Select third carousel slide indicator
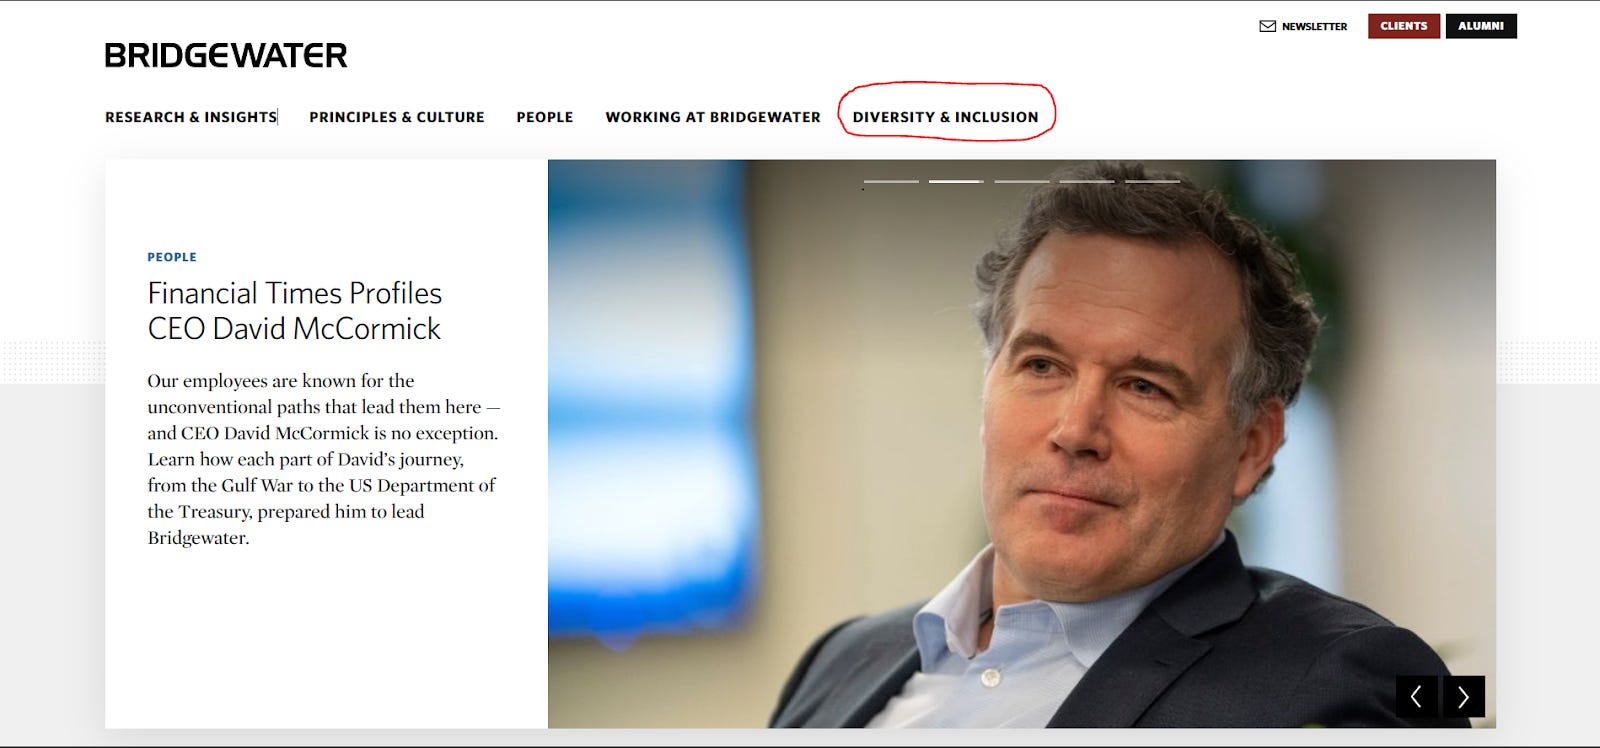1600x748 pixels. (x=1022, y=181)
